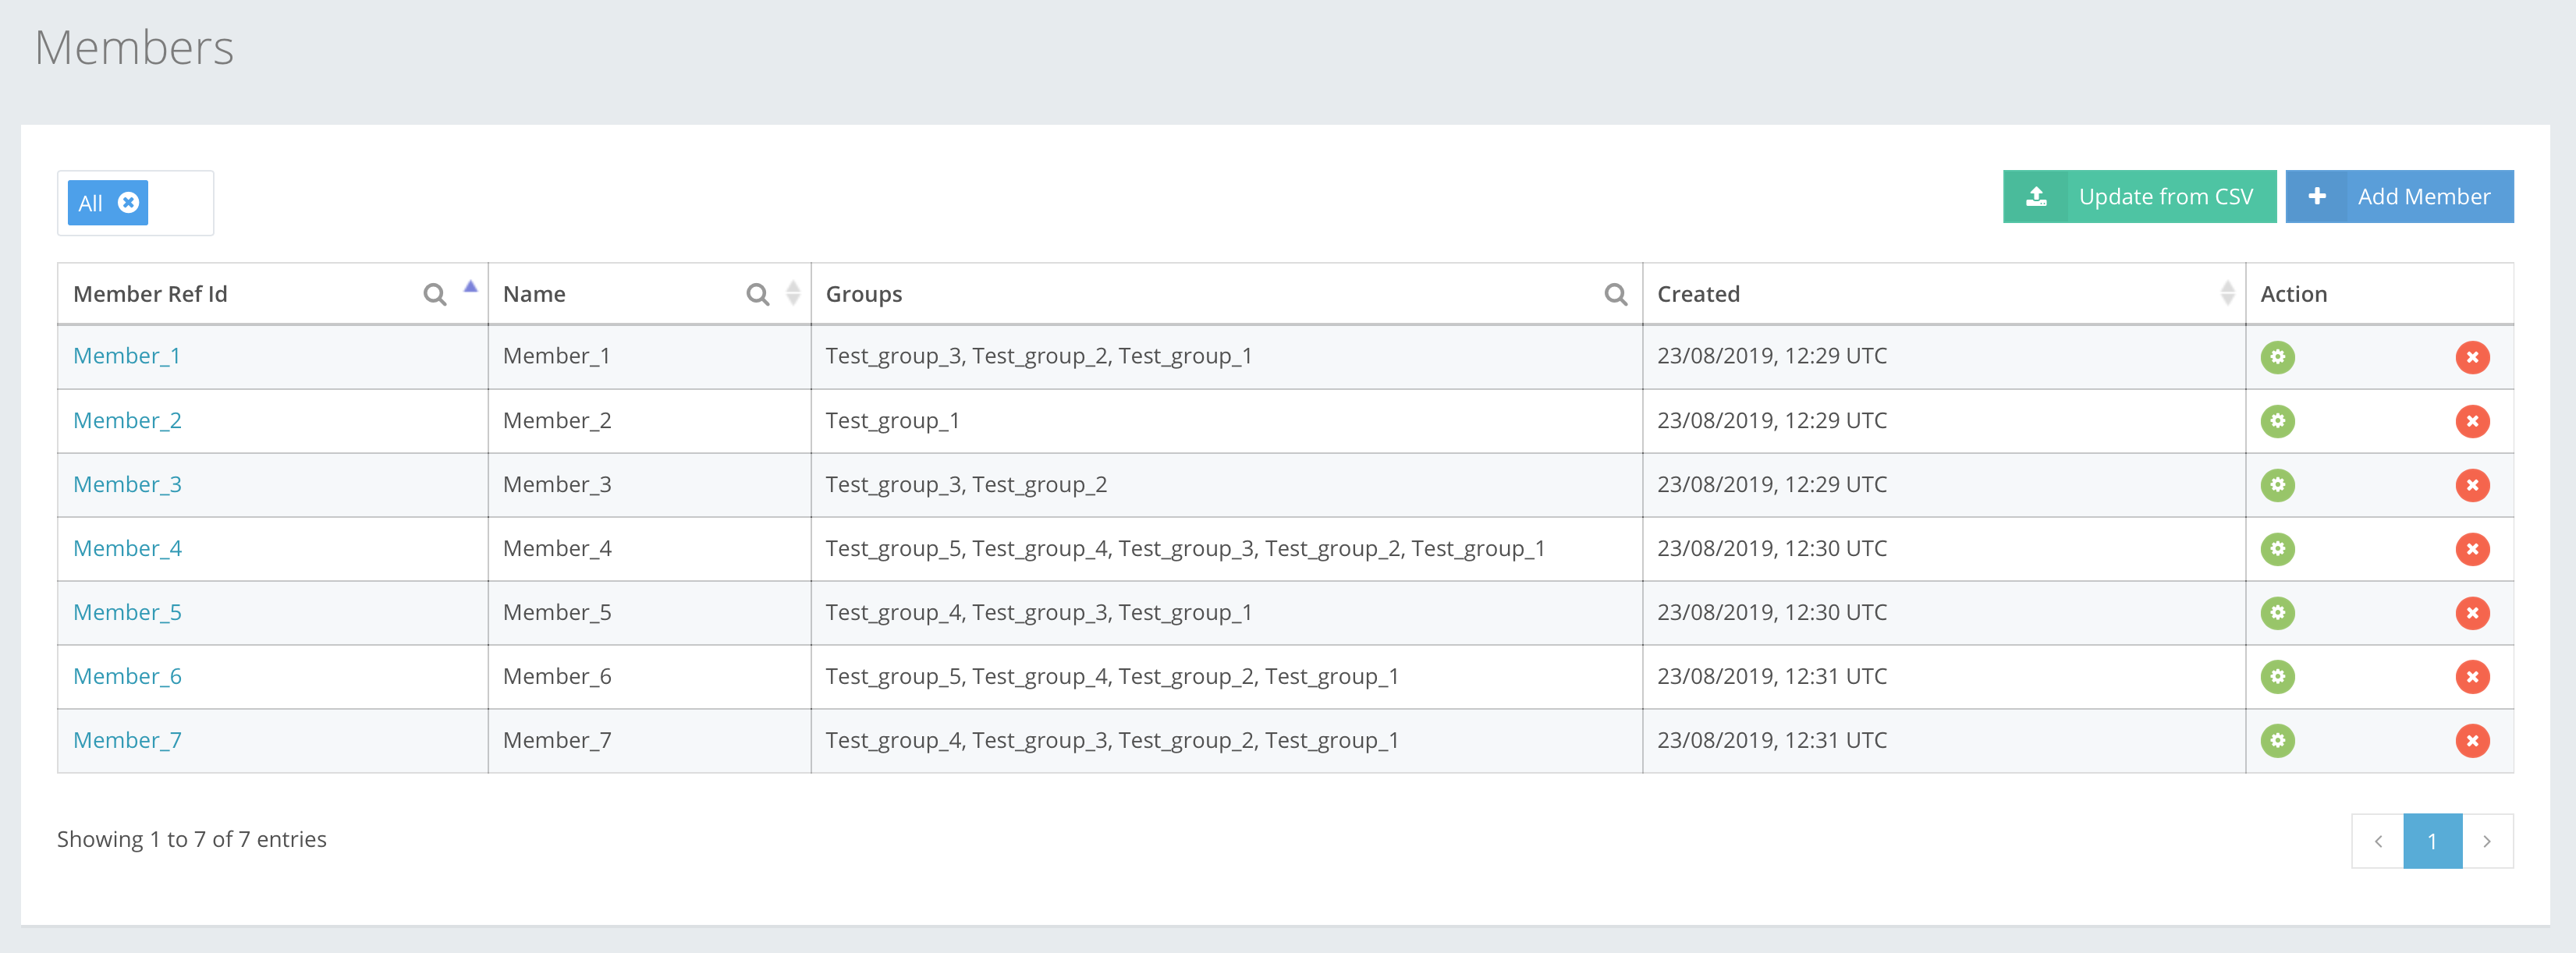The height and width of the screenshot is (953, 2576).
Task: Open search for Member Ref Id column
Action: pyautogui.click(x=434, y=294)
